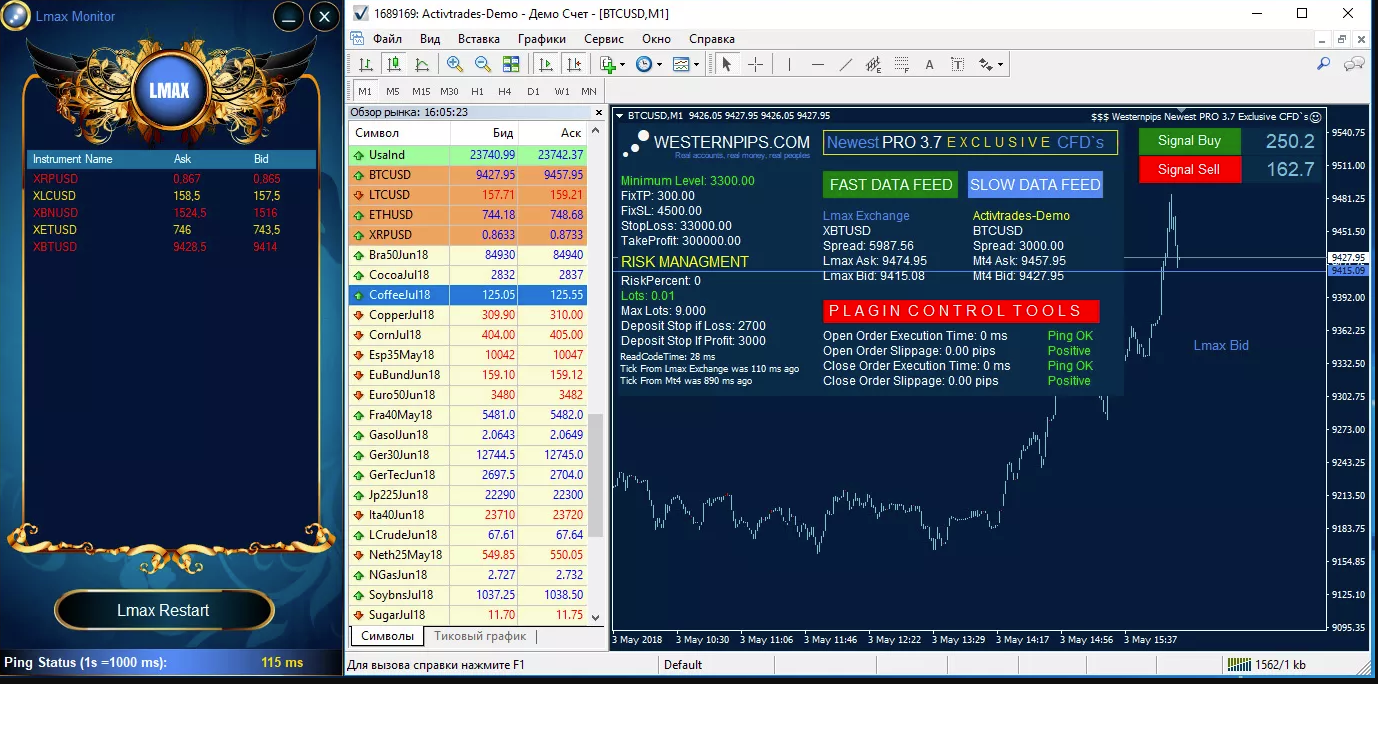Switch to M15 timeframe
Screen dimensions: 1378x745
point(421,91)
